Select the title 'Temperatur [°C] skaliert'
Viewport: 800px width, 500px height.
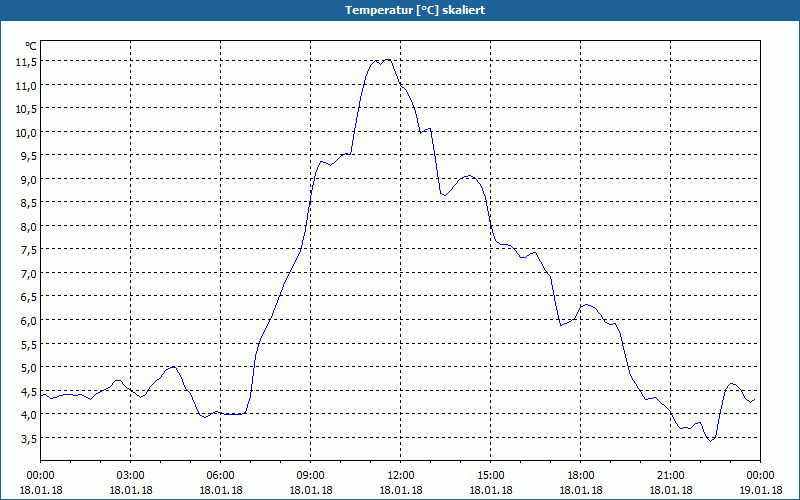[x=415, y=10]
